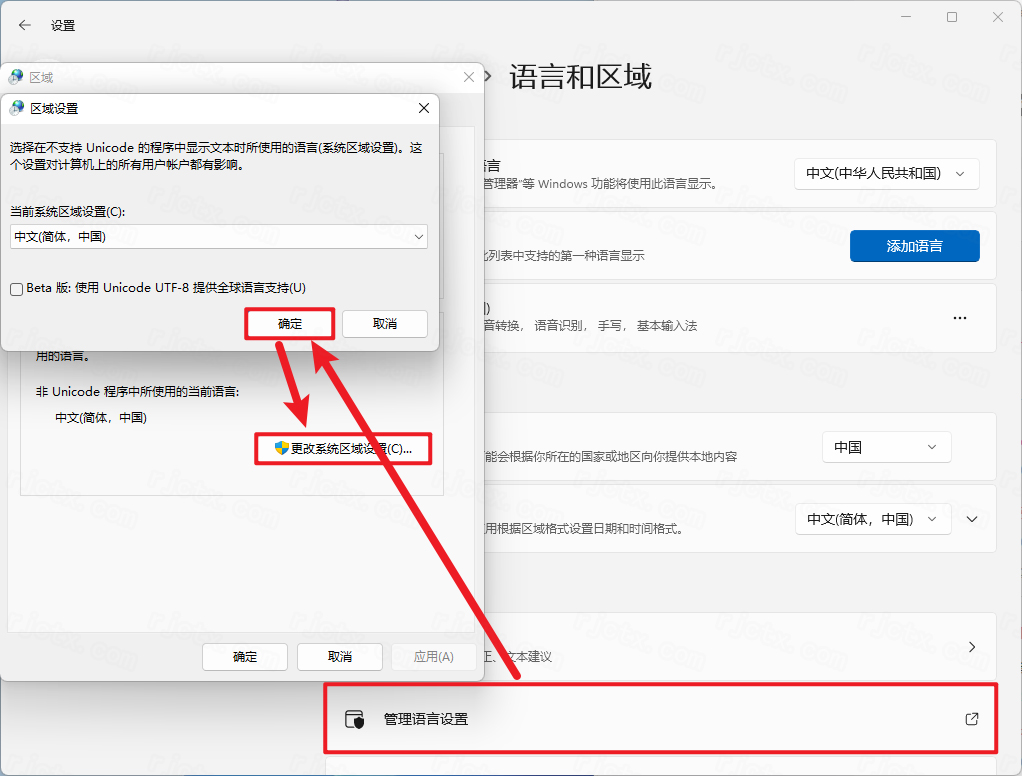Open the 当前系统区域设置 combo box
The image size is (1022, 776).
pyautogui.click(x=219, y=237)
